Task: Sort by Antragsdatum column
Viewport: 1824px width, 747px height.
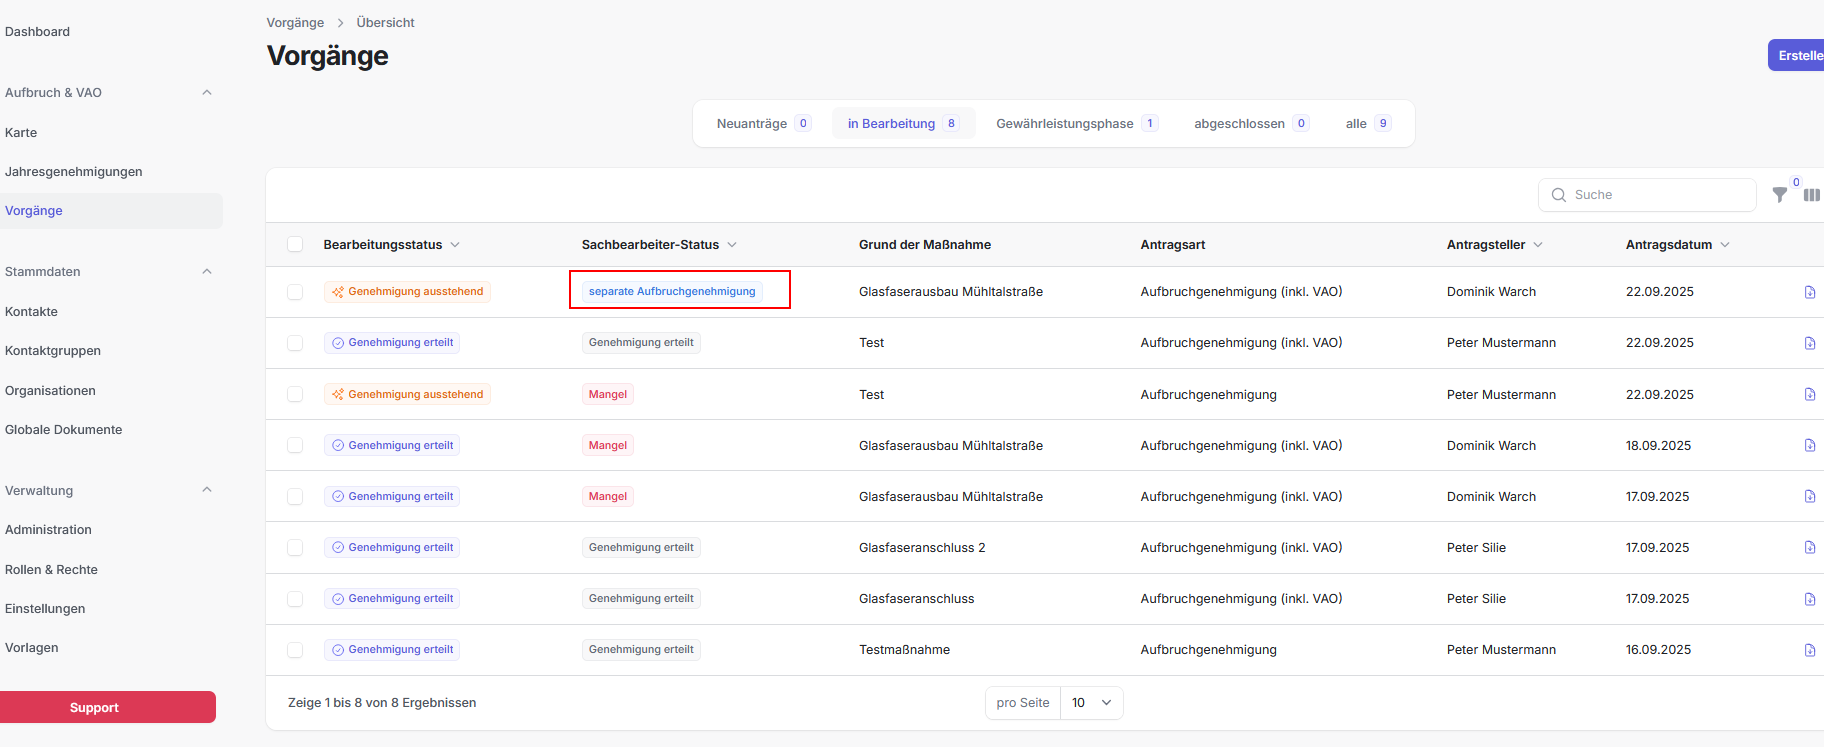Action: click(1677, 244)
